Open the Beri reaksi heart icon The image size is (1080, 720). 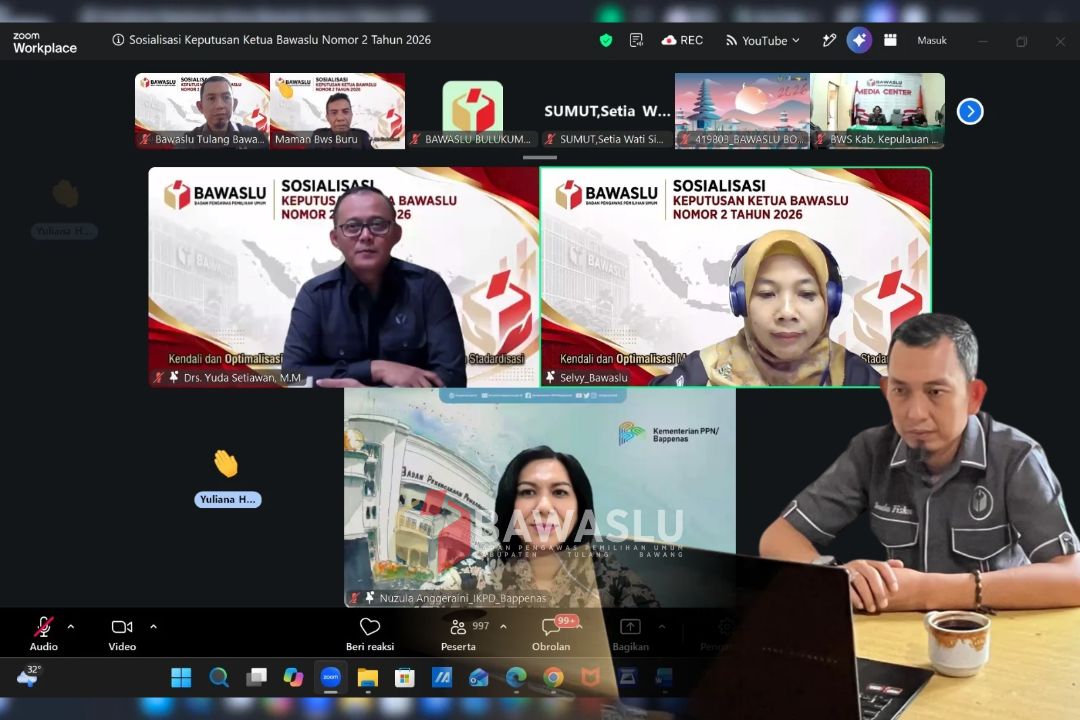(x=370, y=634)
